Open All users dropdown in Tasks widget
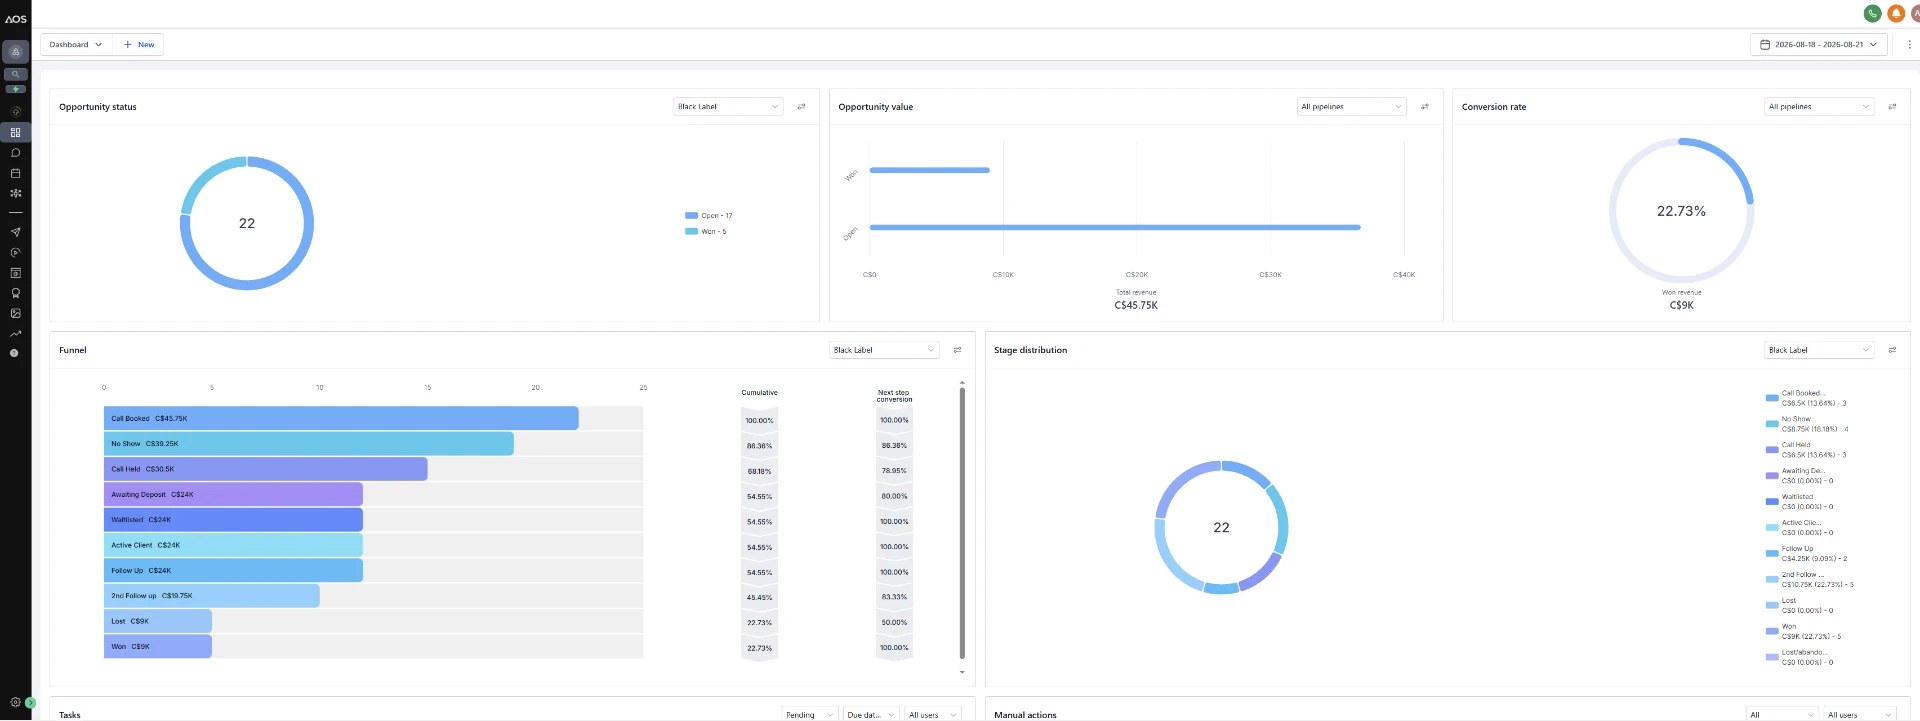Screen dimensions: 1920x721 pos(933,714)
